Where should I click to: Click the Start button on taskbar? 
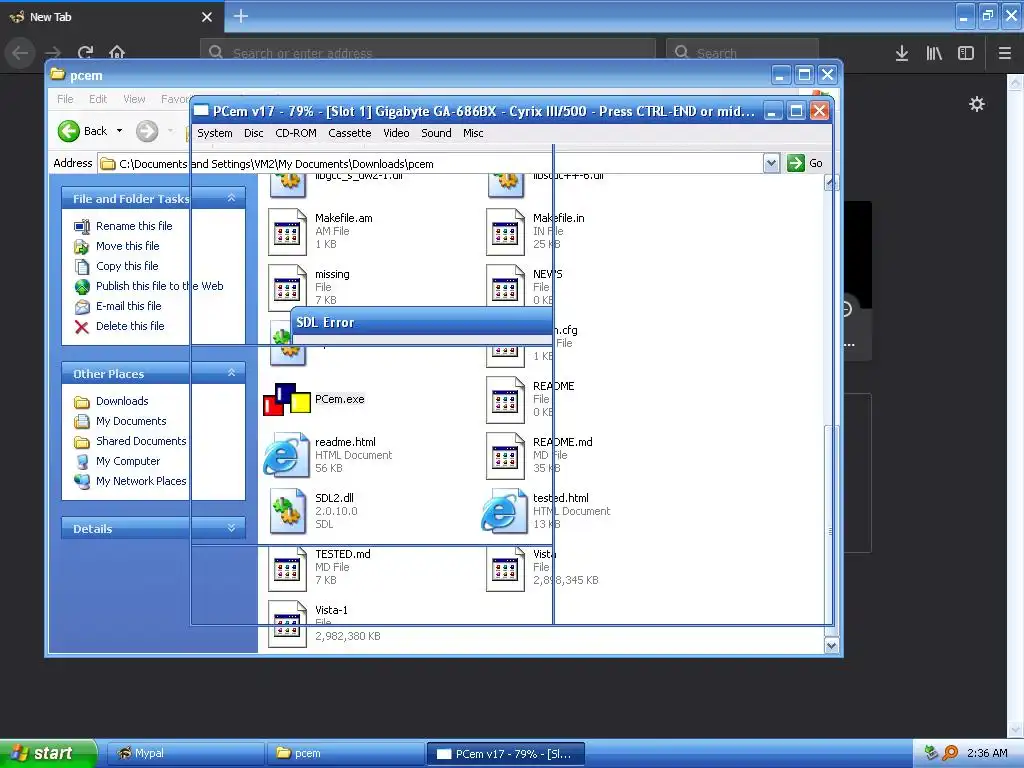pyautogui.click(x=48, y=753)
